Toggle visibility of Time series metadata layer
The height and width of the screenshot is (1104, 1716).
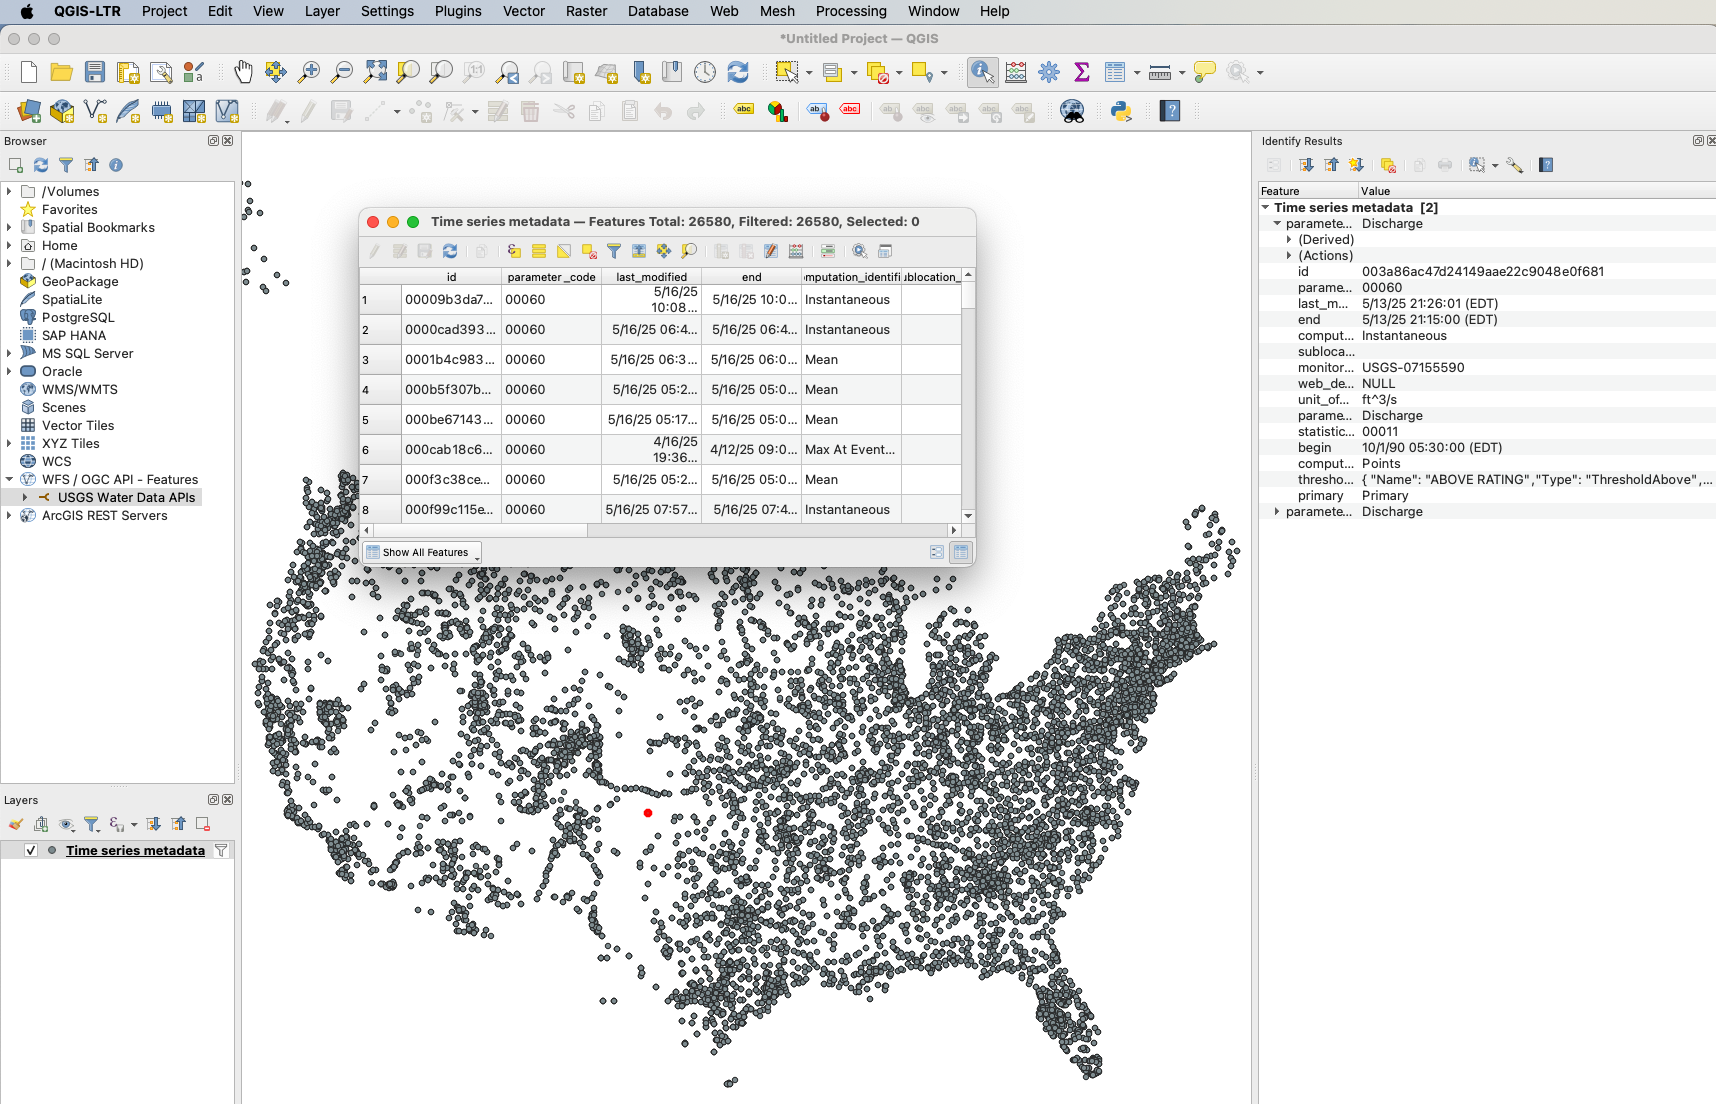click(31, 850)
